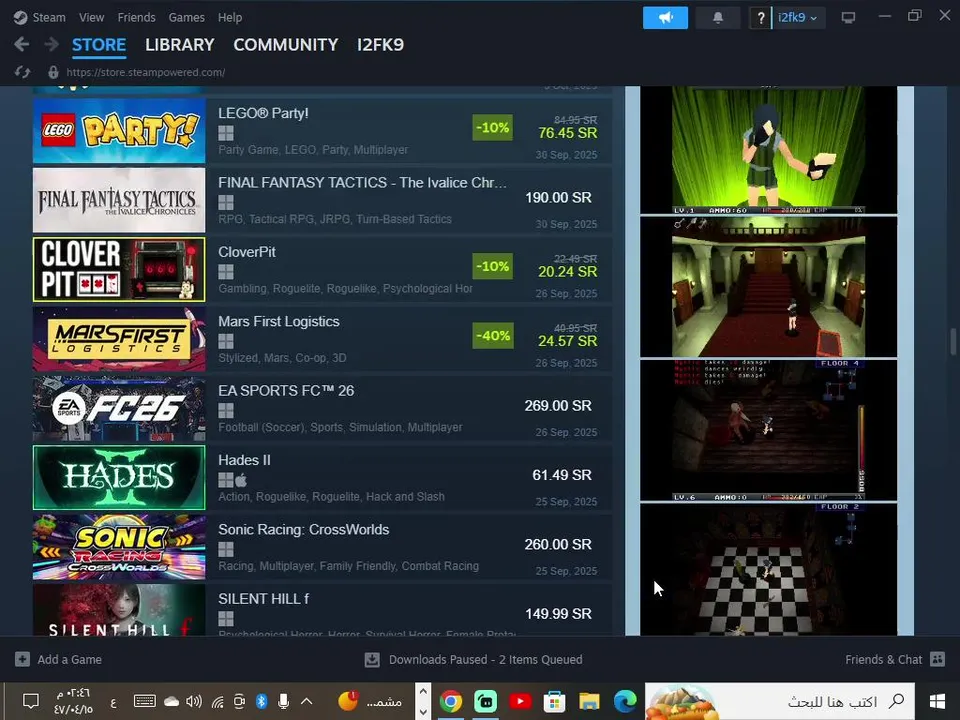Click FINAL FANTASY TACTICS title

coord(362,182)
